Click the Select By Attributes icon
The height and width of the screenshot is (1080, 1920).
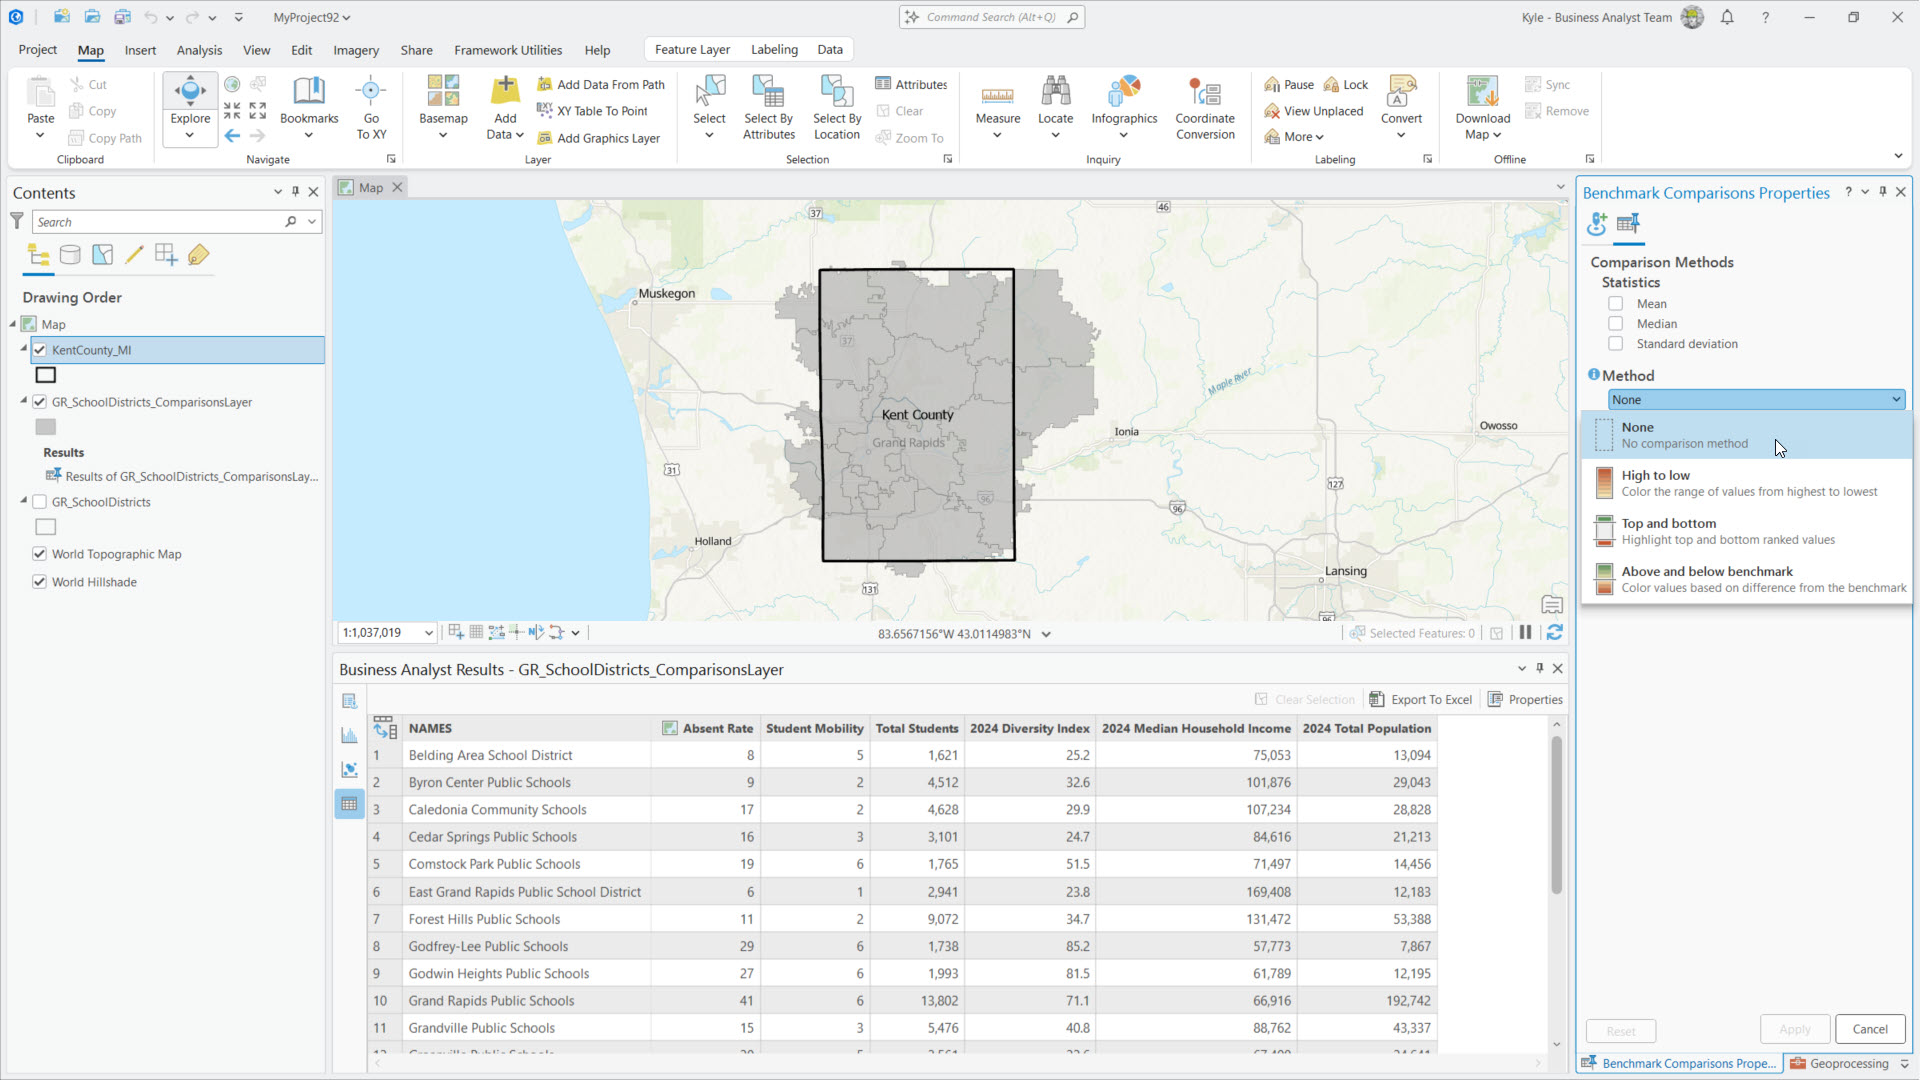[768, 96]
